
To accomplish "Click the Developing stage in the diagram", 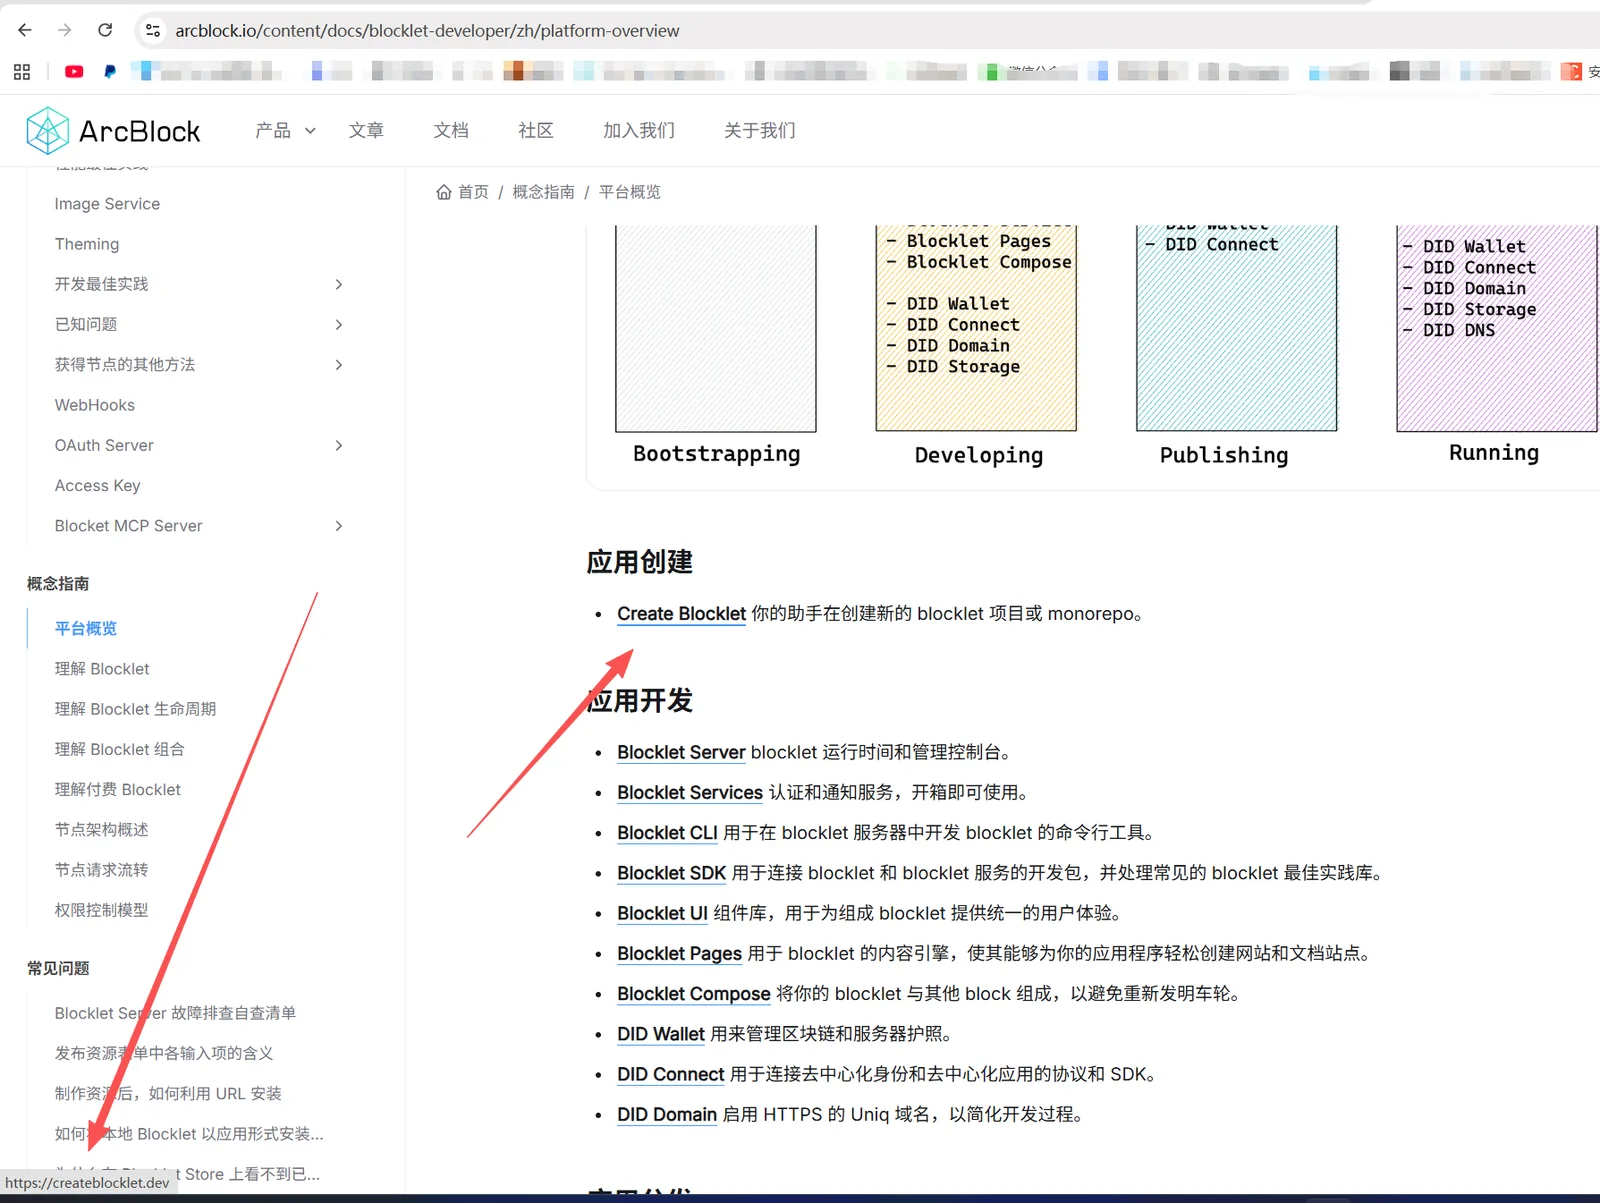I will (x=979, y=456).
